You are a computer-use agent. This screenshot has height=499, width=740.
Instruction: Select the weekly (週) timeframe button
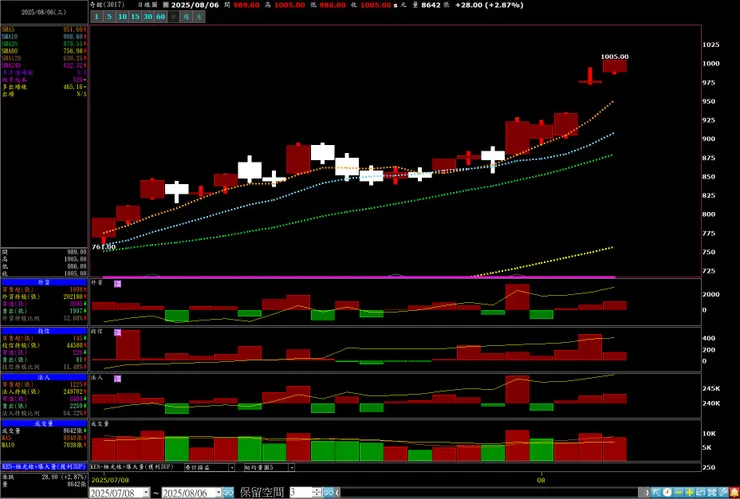186,17
